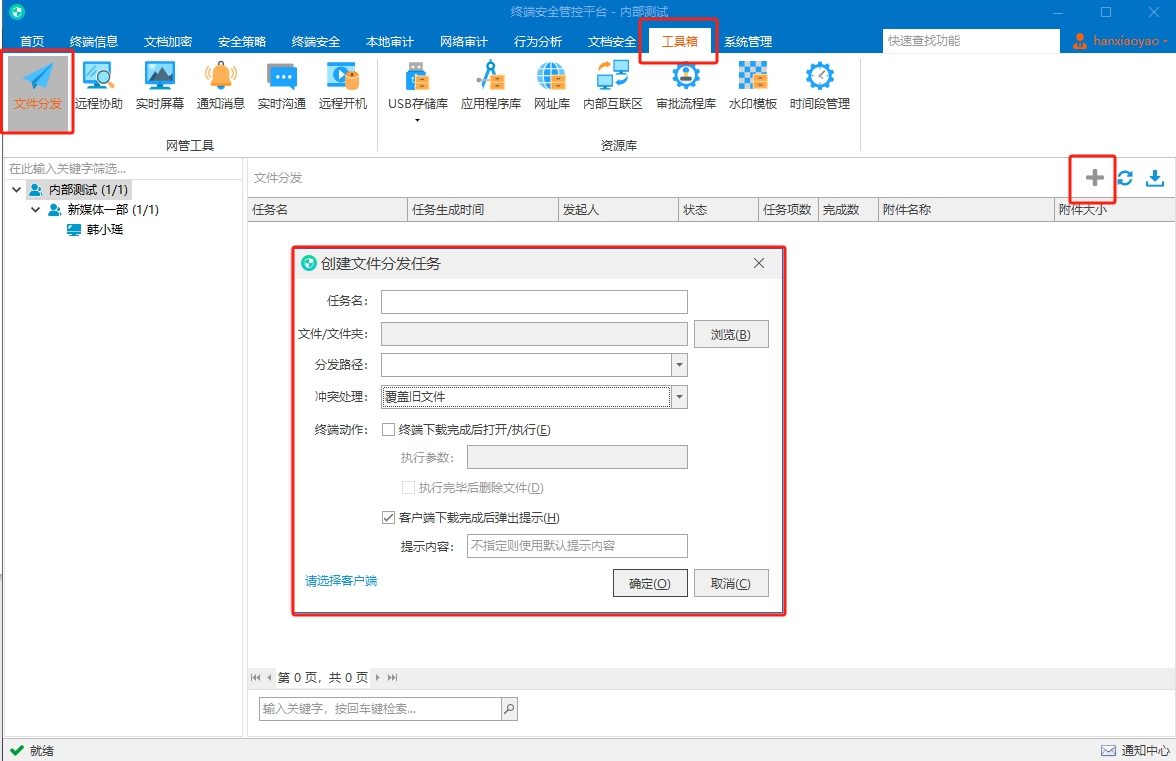
Task: Click the 请选择客户端 link
Action: click(x=341, y=580)
